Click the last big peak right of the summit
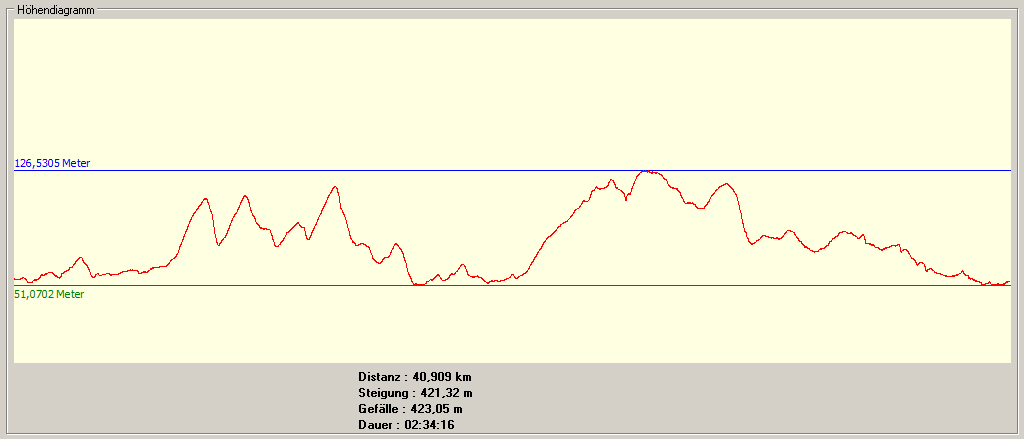This screenshot has height=439, width=1024. click(726, 184)
